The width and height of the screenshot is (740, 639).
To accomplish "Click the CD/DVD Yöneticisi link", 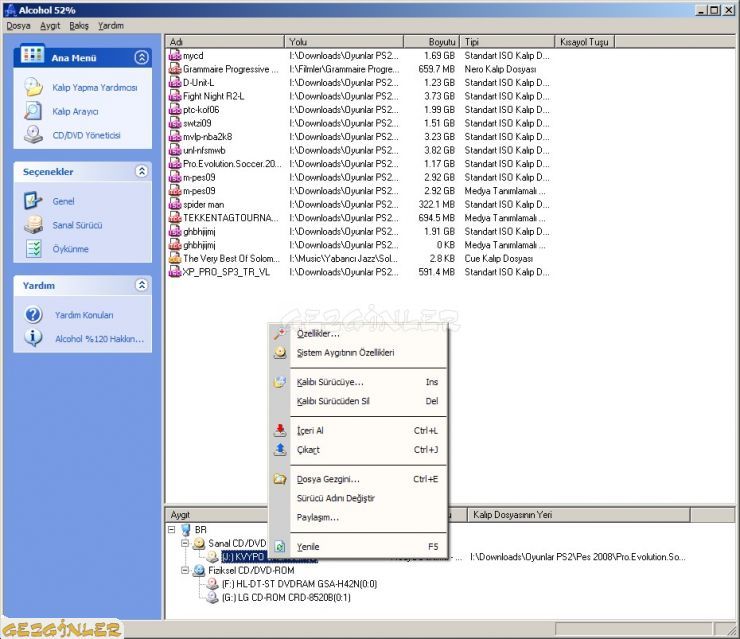I will [86, 135].
